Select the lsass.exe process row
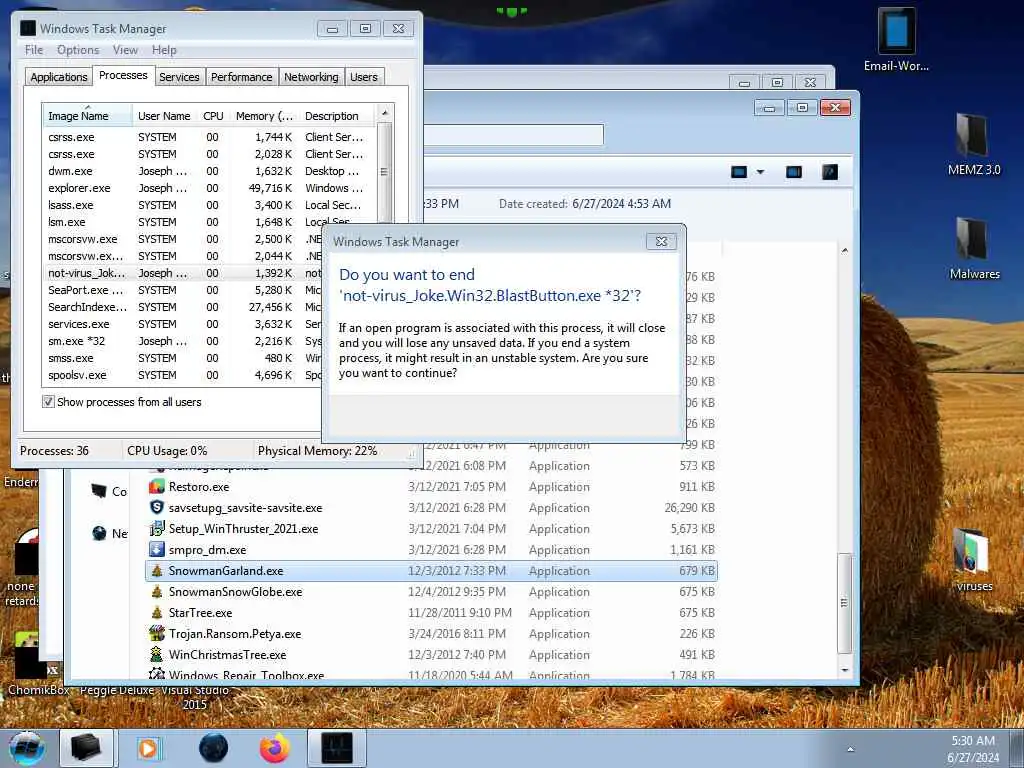 click(x=208, y=205)
